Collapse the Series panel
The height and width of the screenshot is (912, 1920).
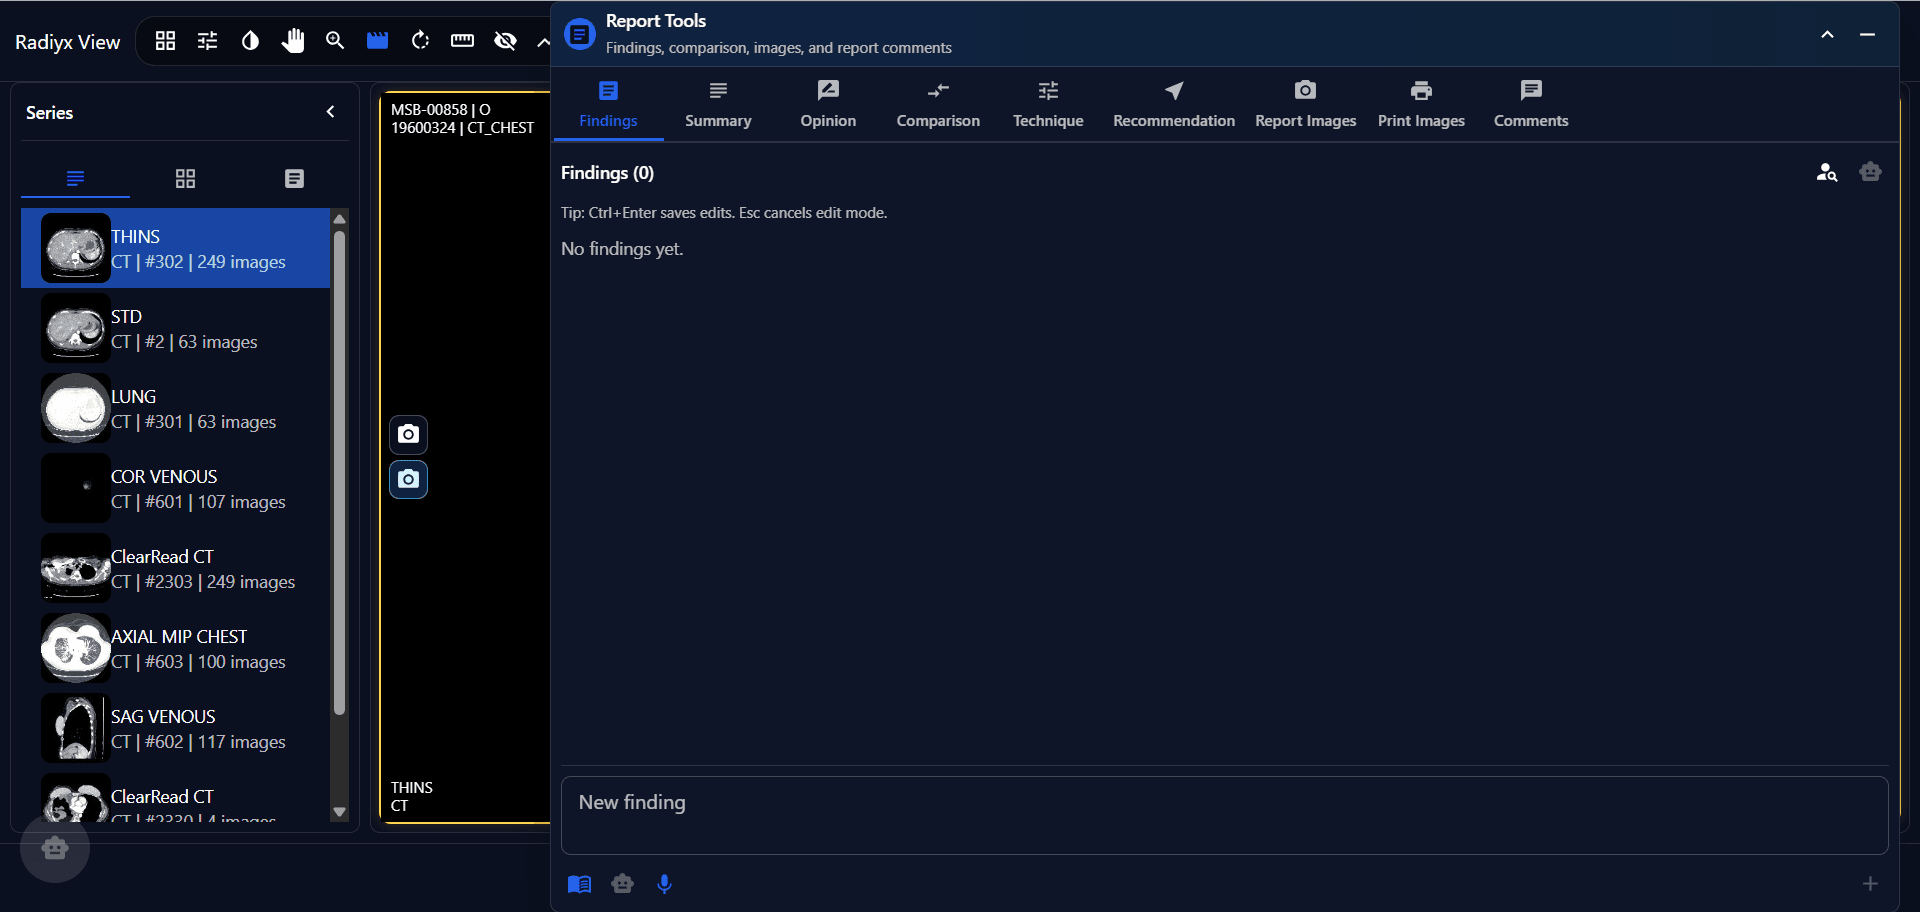tap(331, 112)
